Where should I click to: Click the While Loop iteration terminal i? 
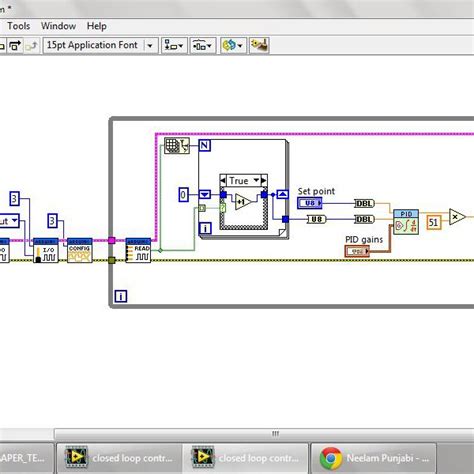[x=121, y=296]
